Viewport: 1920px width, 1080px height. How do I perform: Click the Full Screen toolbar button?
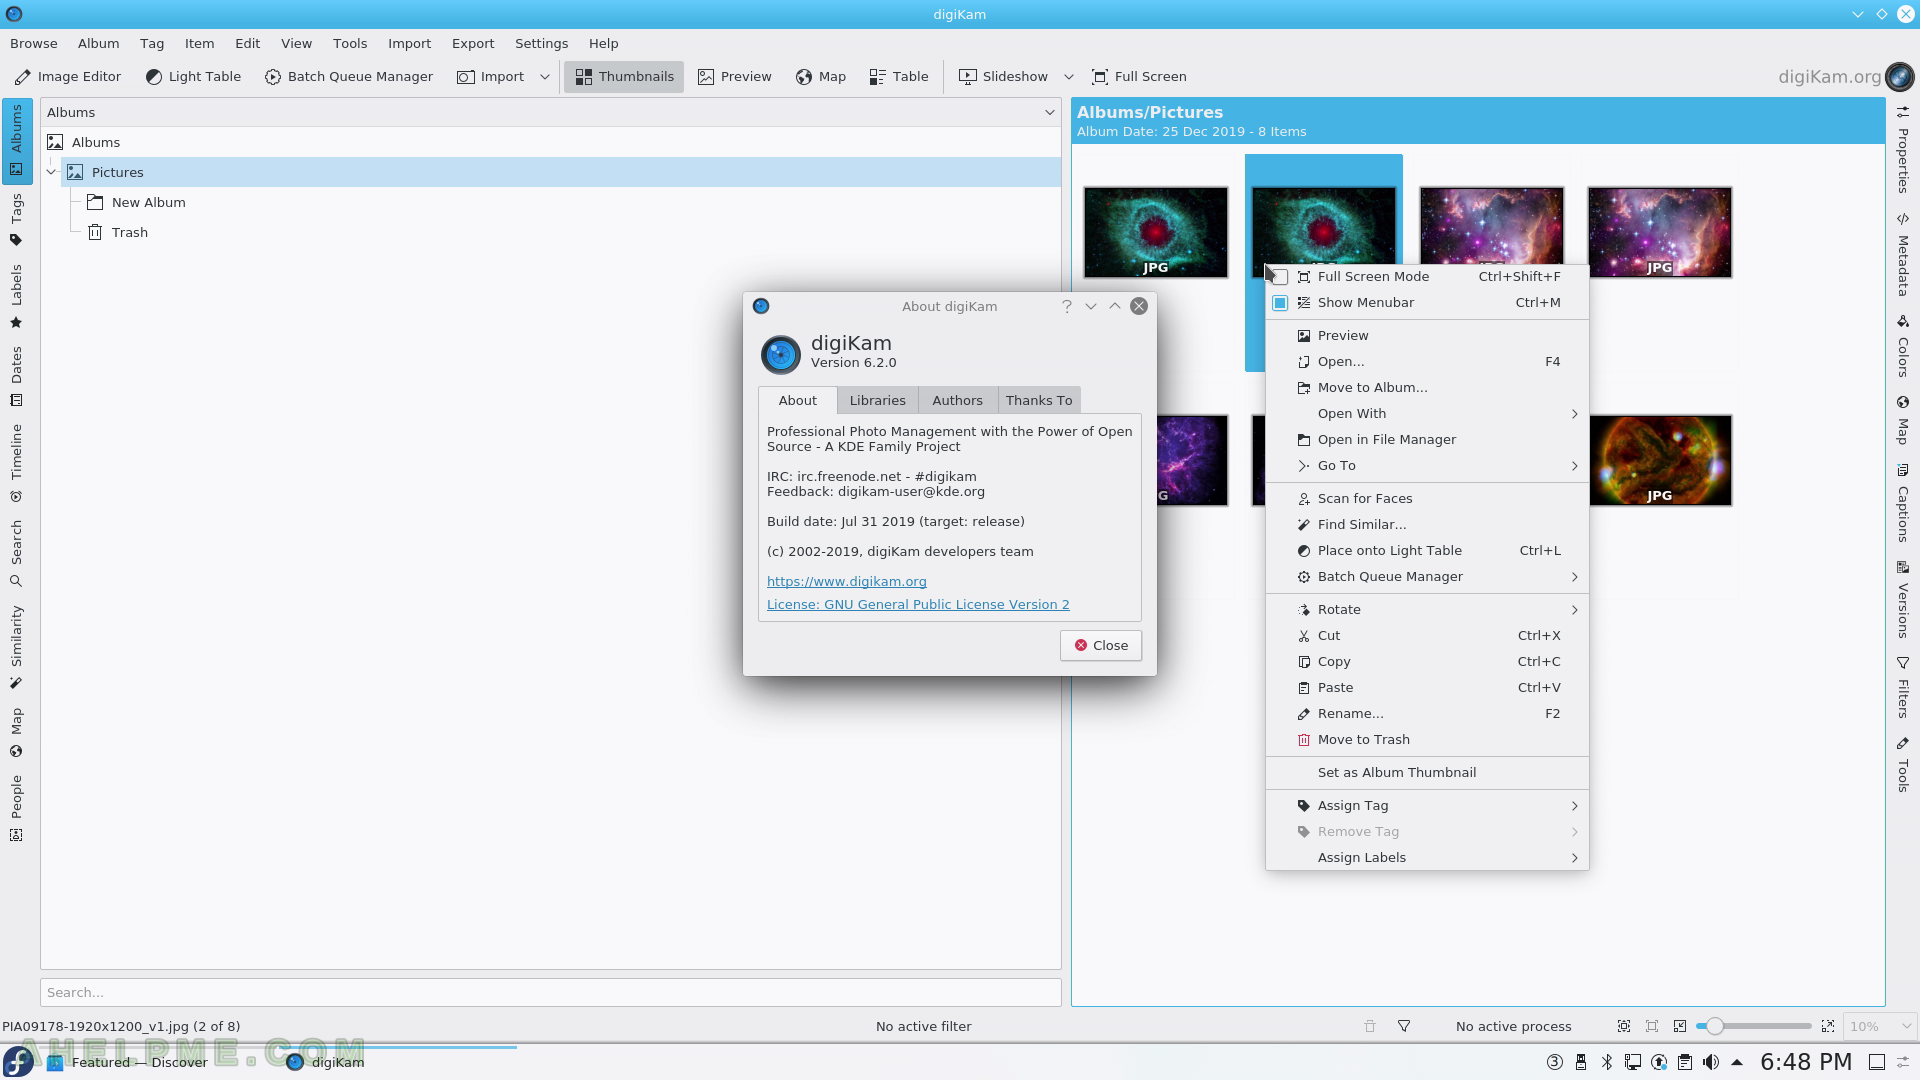pyautogui.click(x=1139, y=77)
